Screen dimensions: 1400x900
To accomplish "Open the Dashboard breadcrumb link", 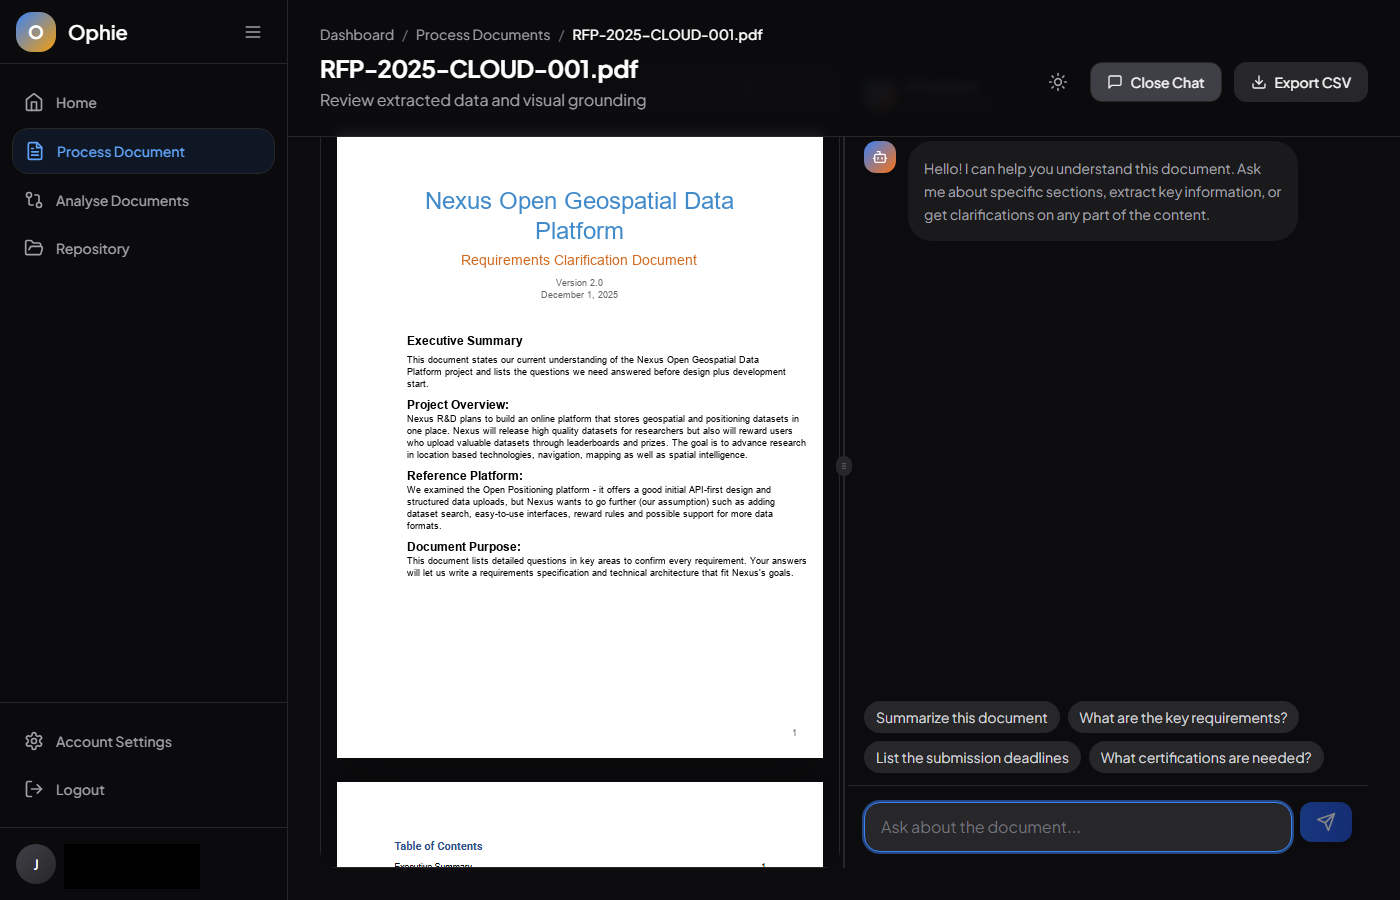I will (x=356, y=34).
